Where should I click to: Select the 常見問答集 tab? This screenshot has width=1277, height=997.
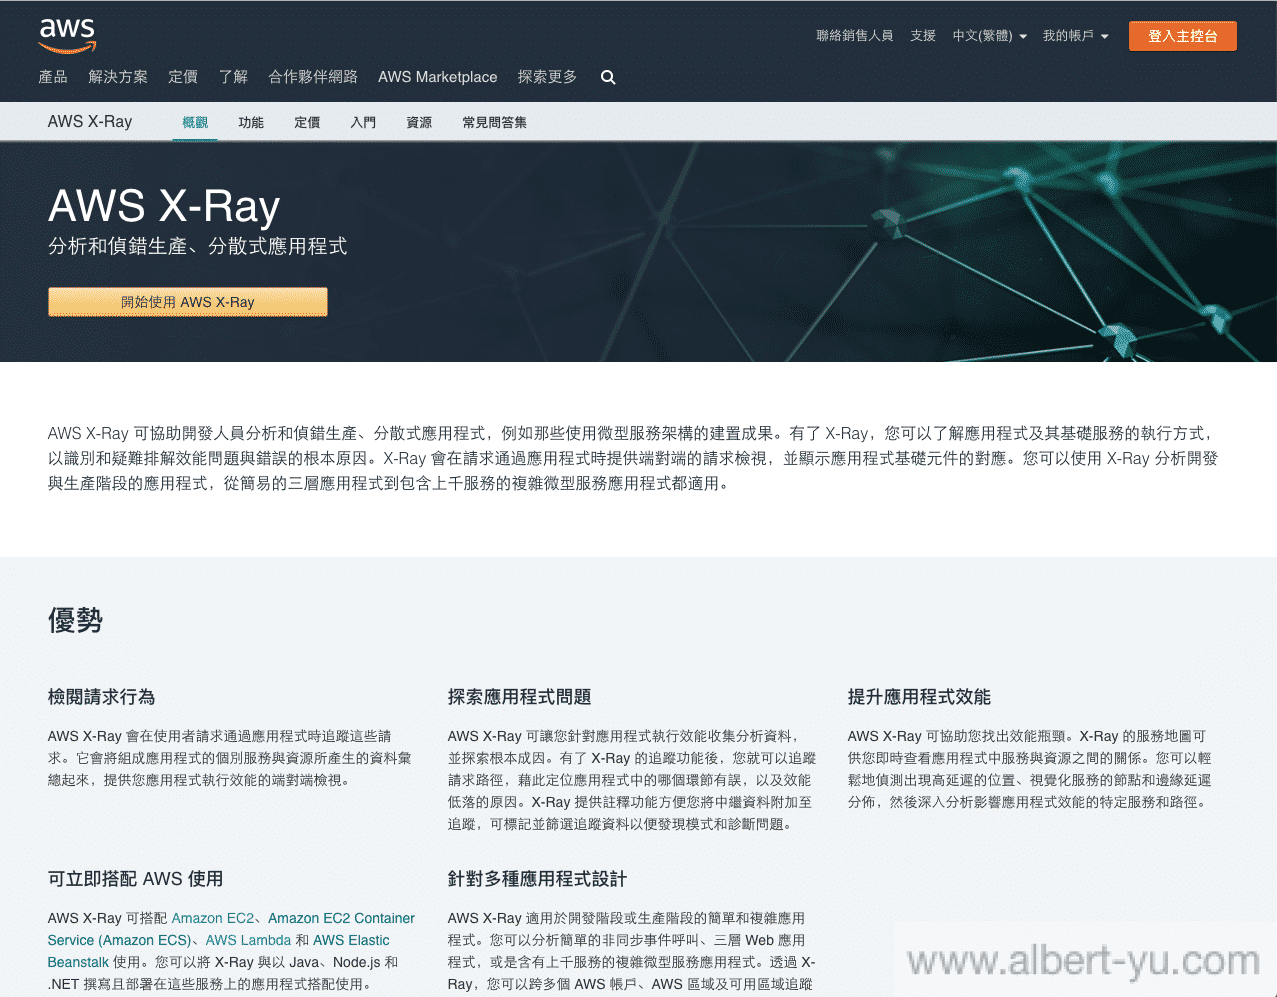[495, 122]
